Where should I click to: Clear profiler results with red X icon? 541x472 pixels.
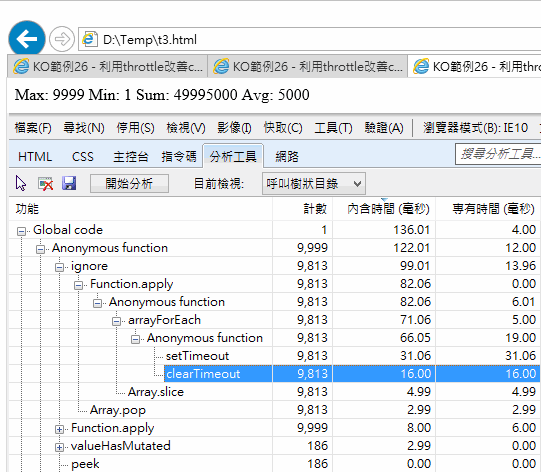point(45,184)
